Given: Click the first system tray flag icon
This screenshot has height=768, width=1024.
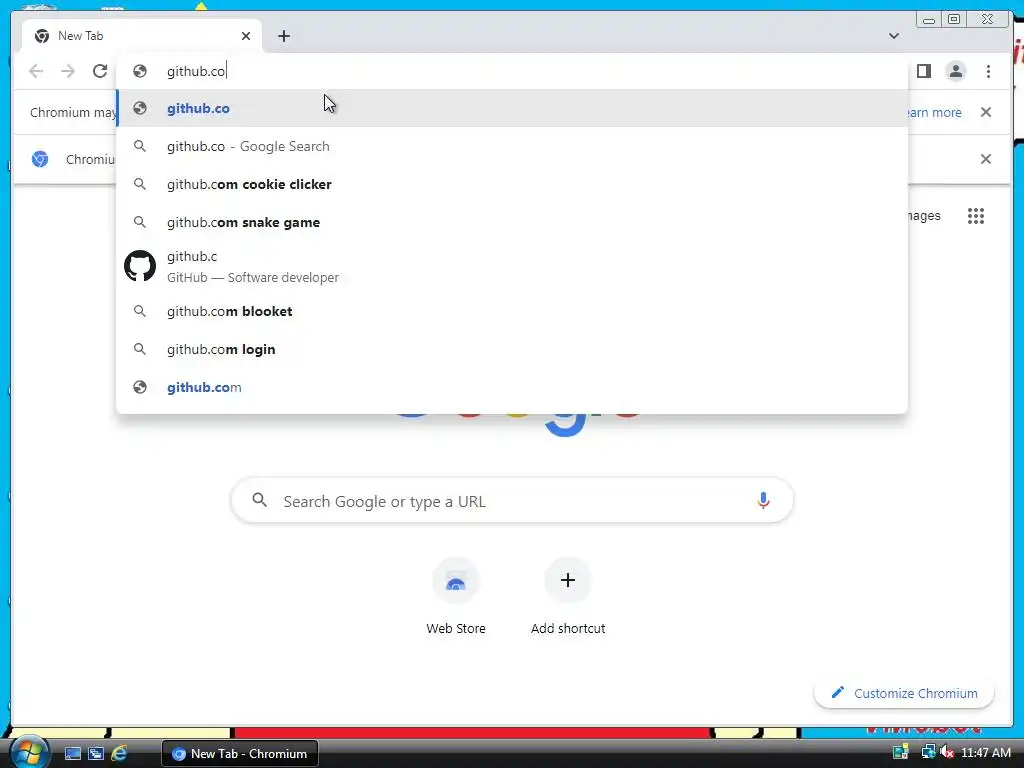Looking at the screenshot, I should (901, 752).
